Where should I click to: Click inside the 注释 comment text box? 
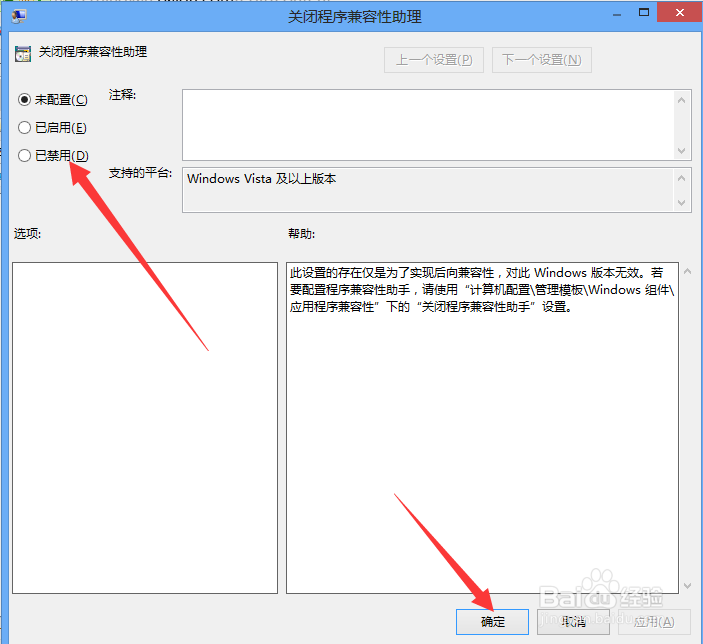(x=428, y=125)
